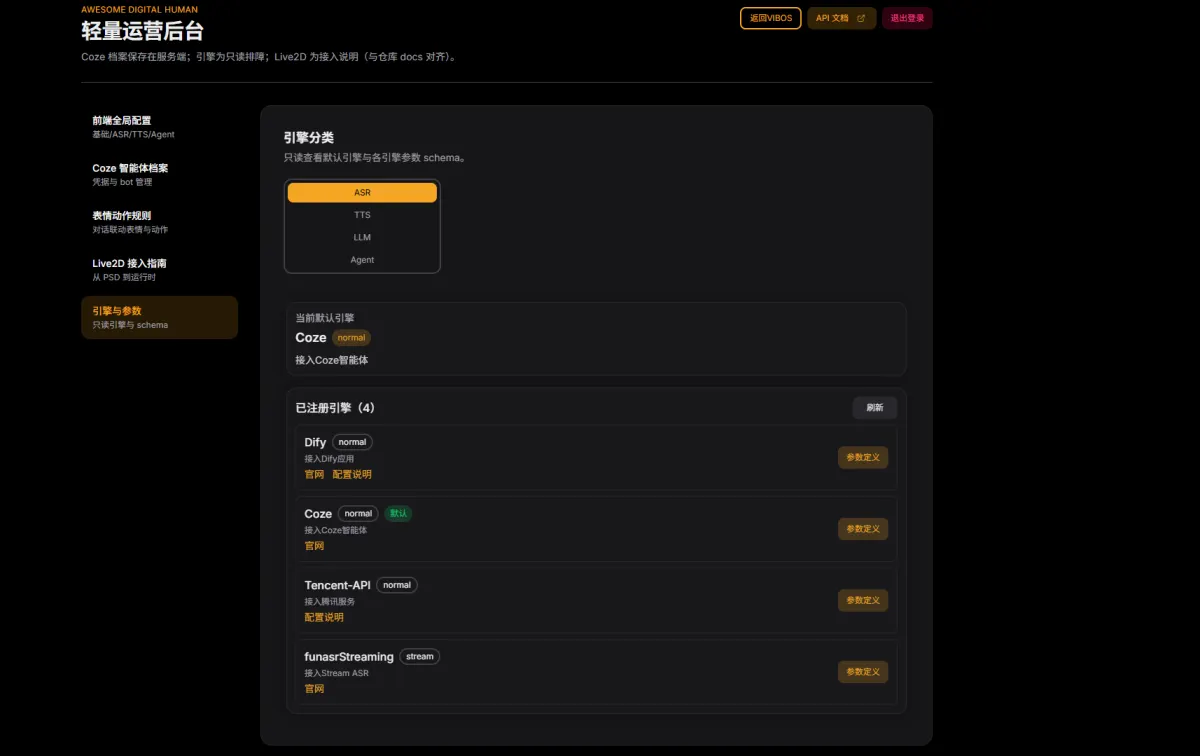
Task: Open the Tencent-API 配置说明 link
Action: point(324,617)
